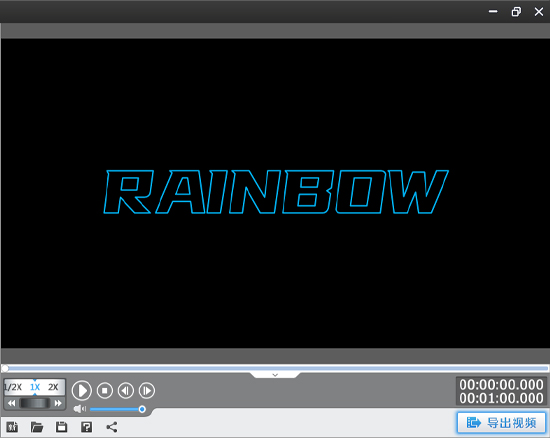Click the playback progress bar
The height and width of the screenshot is (438, 550).
276,368
